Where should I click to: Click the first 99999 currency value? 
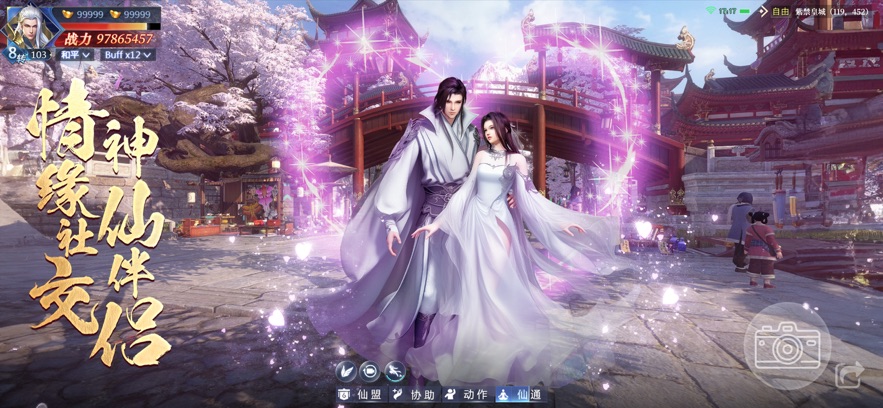(x=90, y=14)
